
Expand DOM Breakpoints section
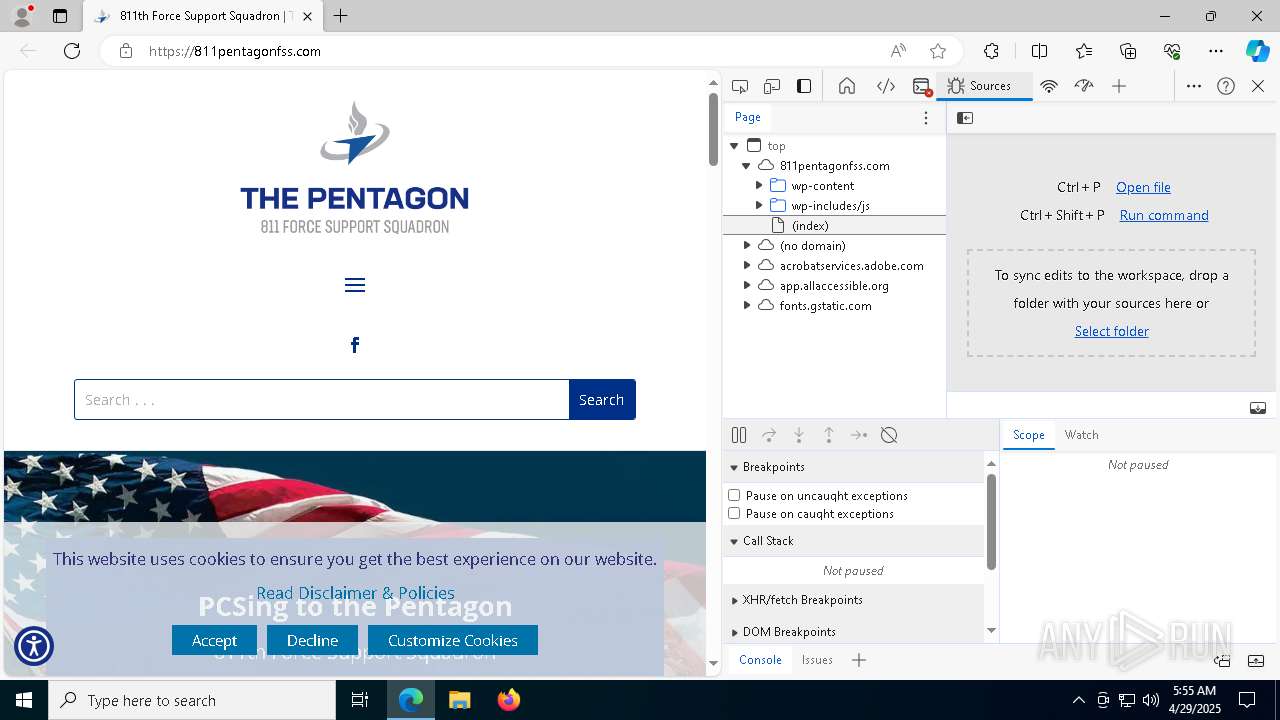pyautogui.click(x=854, y=632)
